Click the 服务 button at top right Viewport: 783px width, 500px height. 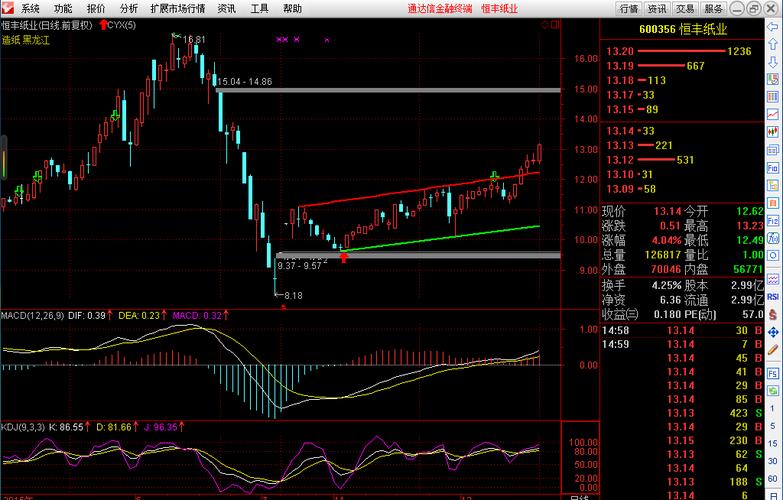point(713,8)
